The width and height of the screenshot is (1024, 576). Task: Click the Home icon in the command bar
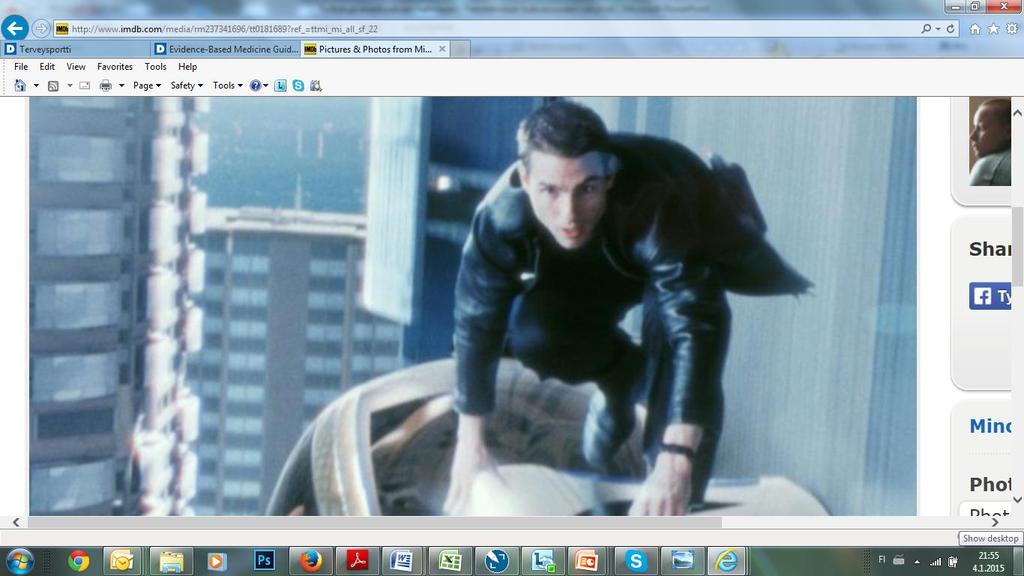pyautogui.click(x=20, y=86)
